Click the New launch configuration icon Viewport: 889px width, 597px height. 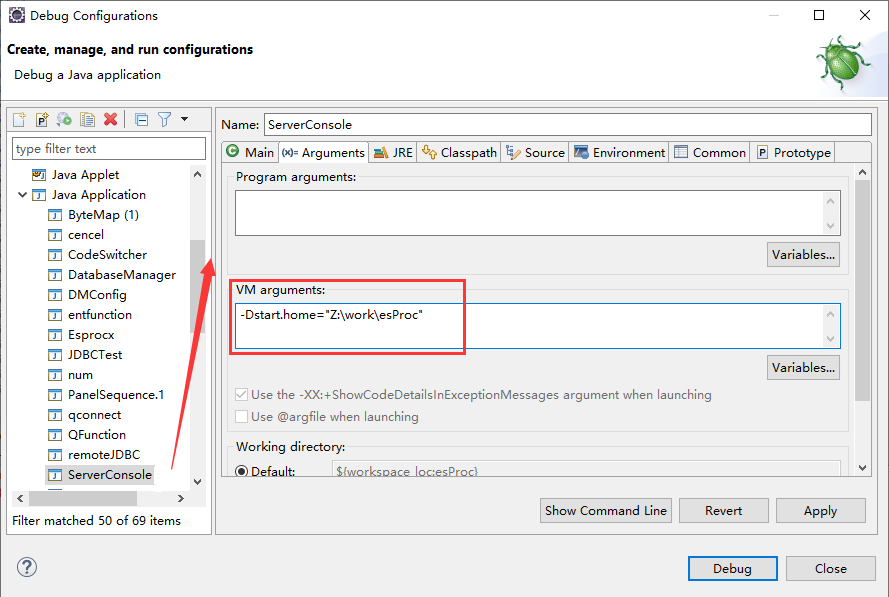point(19,120)
